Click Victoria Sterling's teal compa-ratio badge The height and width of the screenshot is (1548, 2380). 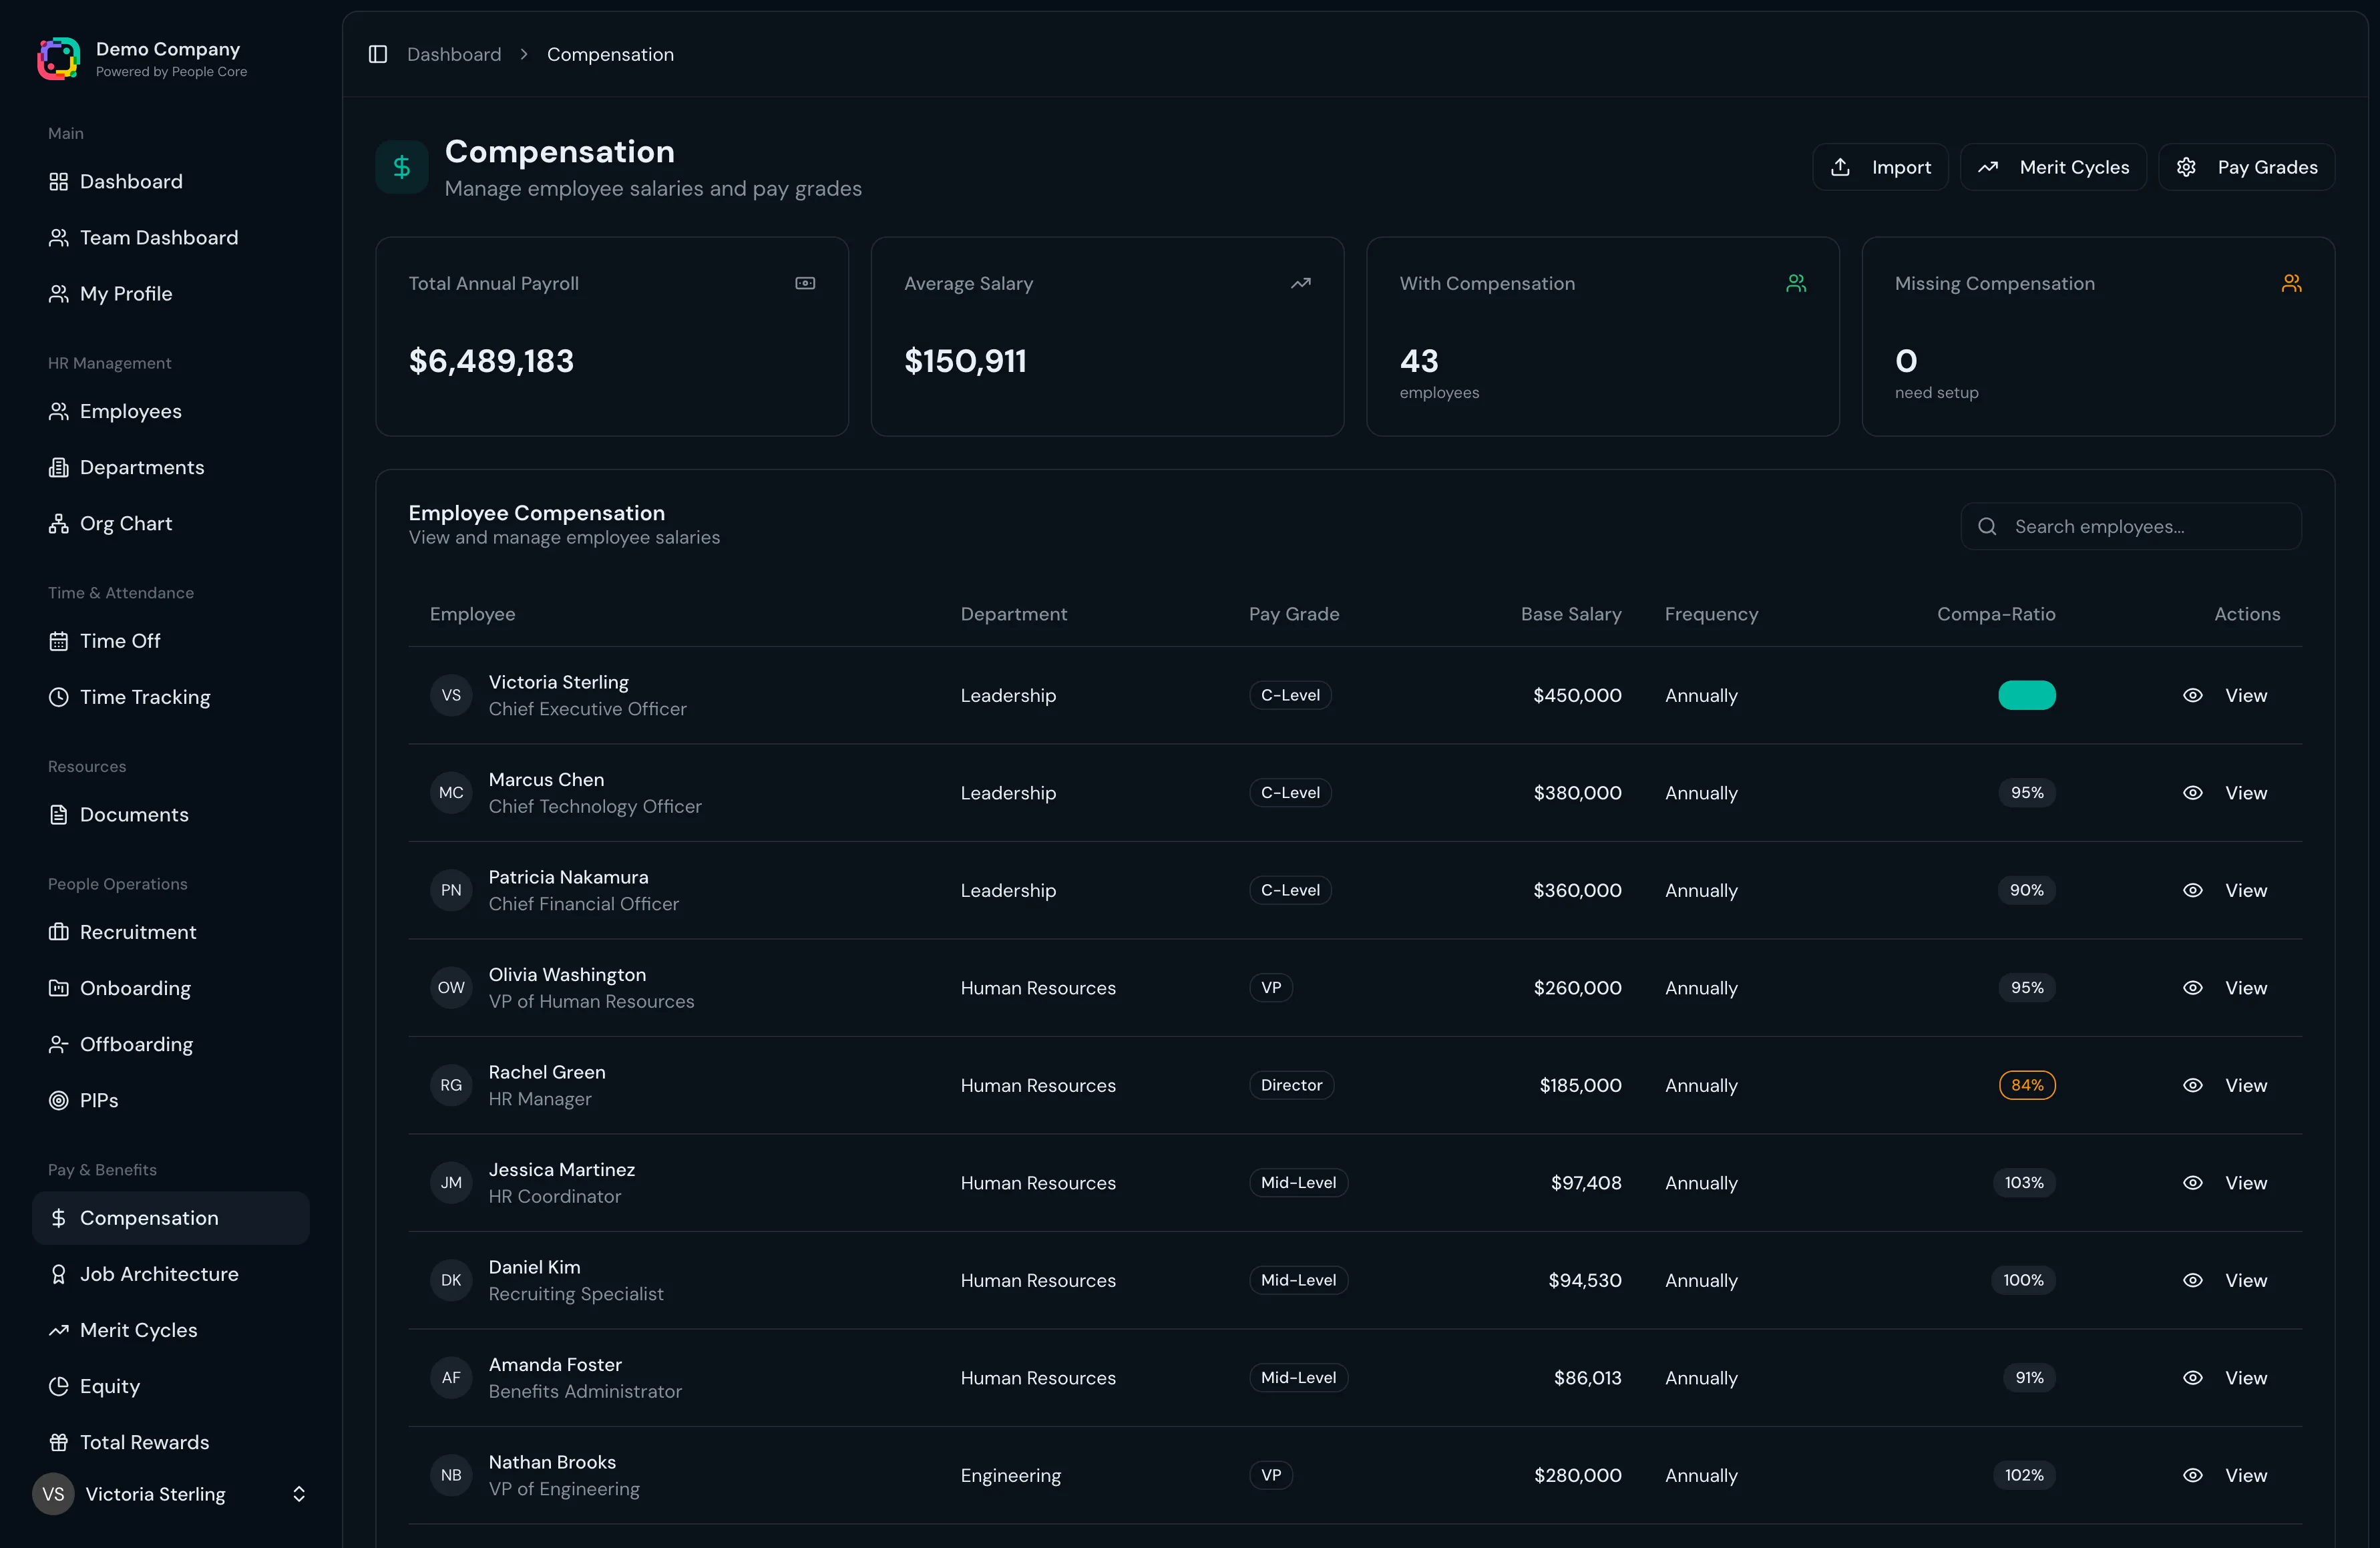pyautogui.click(x=2026, y=695)
